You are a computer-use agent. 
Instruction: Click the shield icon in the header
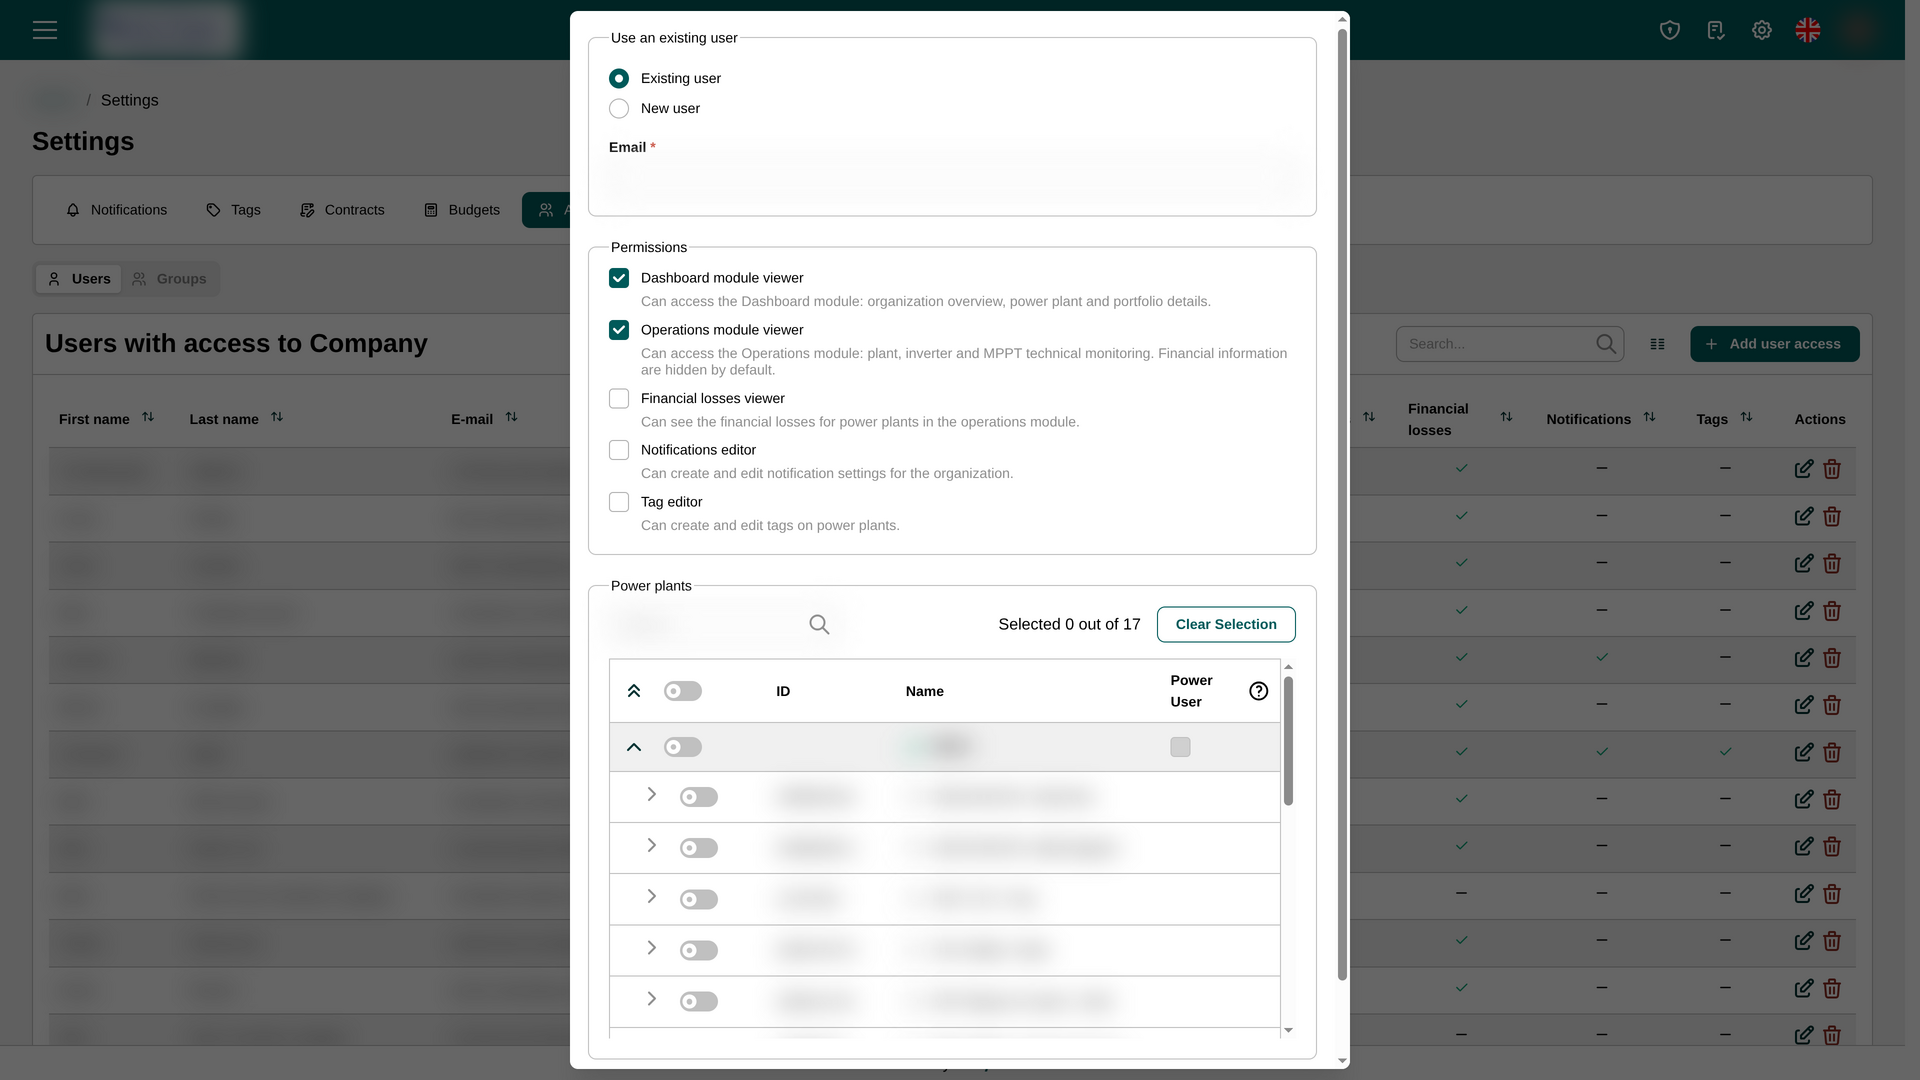point(1670,30)
